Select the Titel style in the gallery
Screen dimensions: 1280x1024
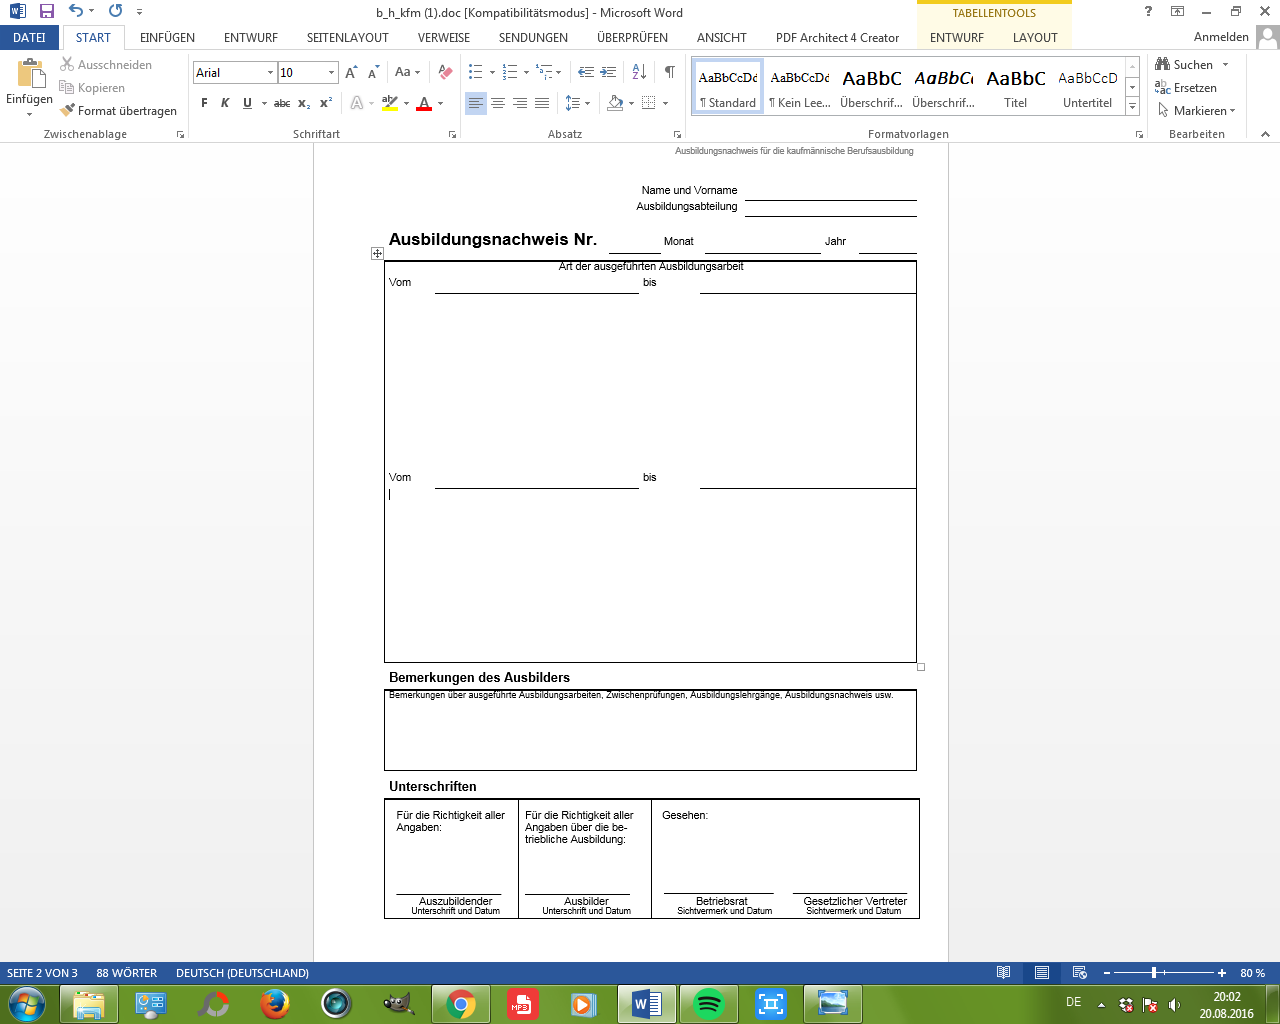1015,88
